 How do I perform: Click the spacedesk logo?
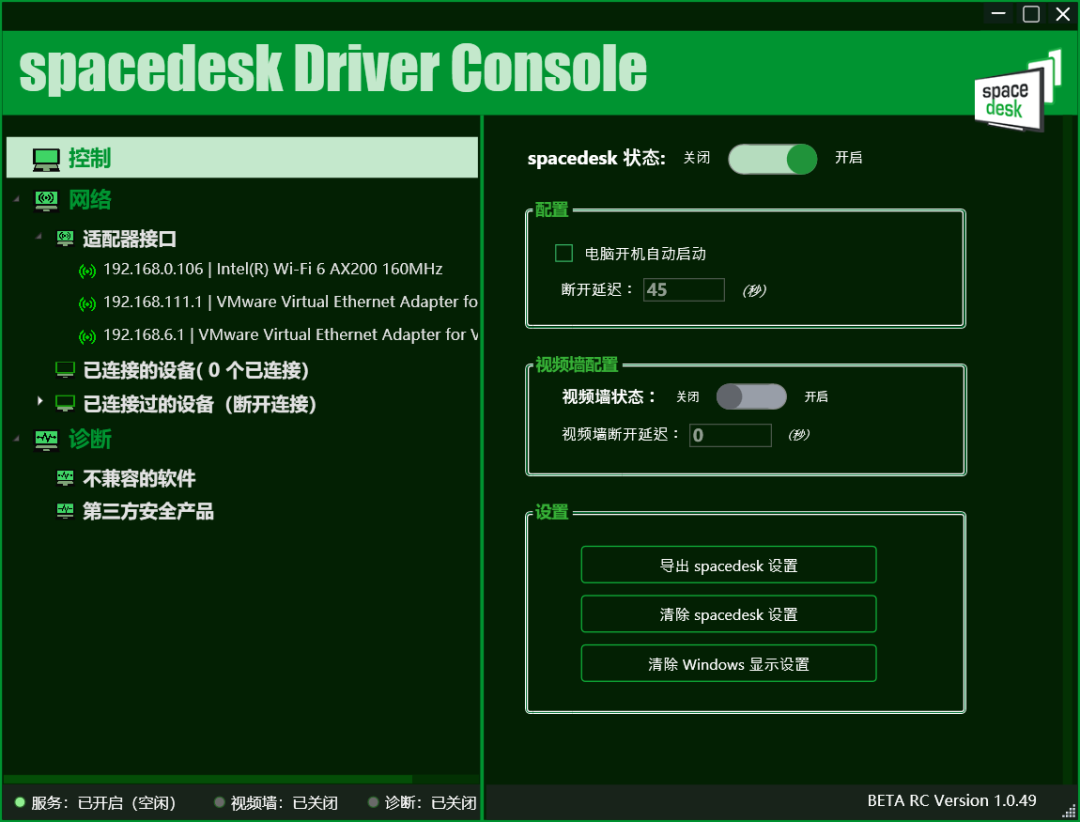(1018, 92)
